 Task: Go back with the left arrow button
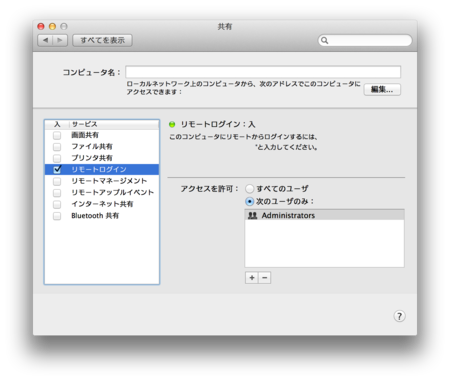pos(45,40)
